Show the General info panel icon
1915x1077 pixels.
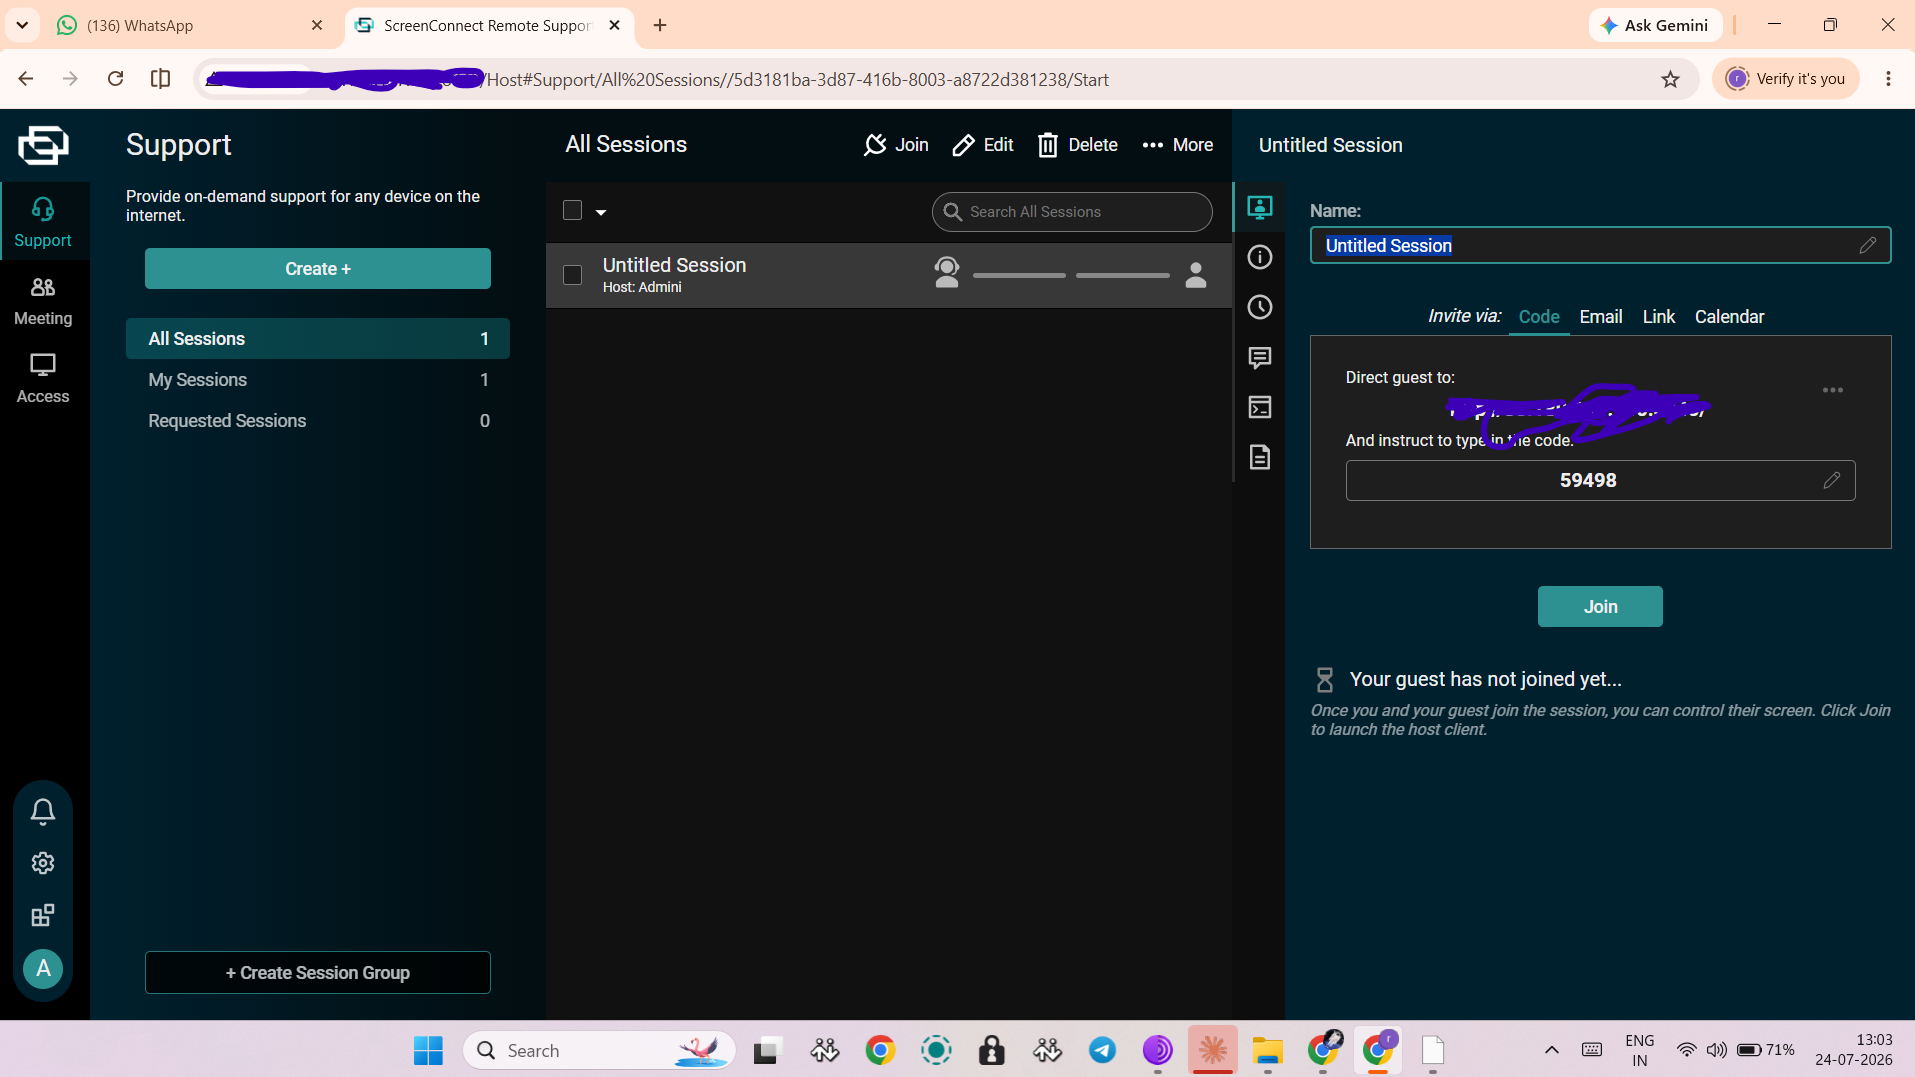(1260, 257)
